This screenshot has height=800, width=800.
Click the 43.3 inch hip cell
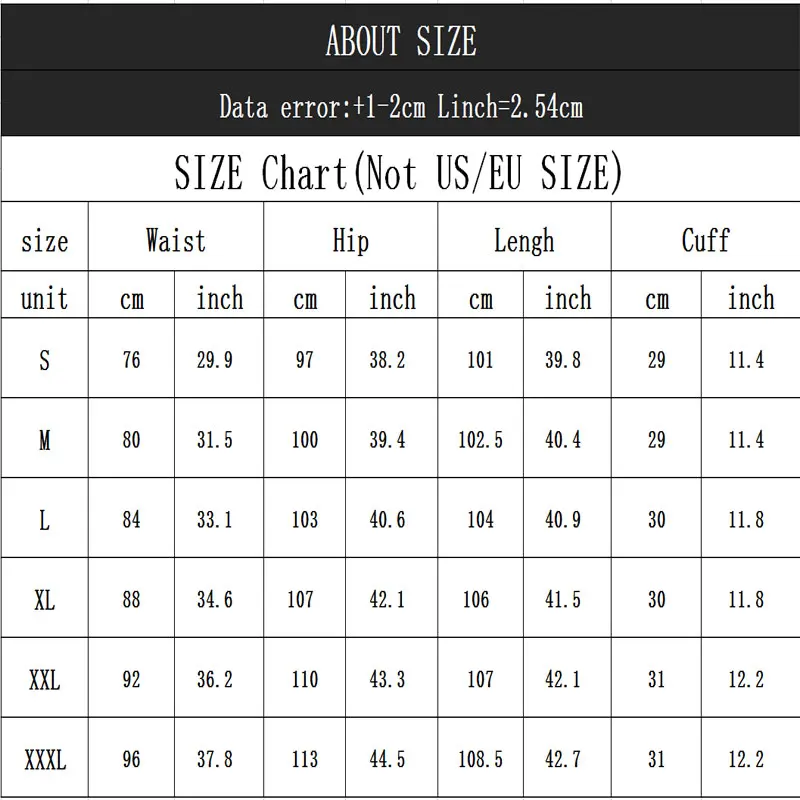(x=387, y=680)
